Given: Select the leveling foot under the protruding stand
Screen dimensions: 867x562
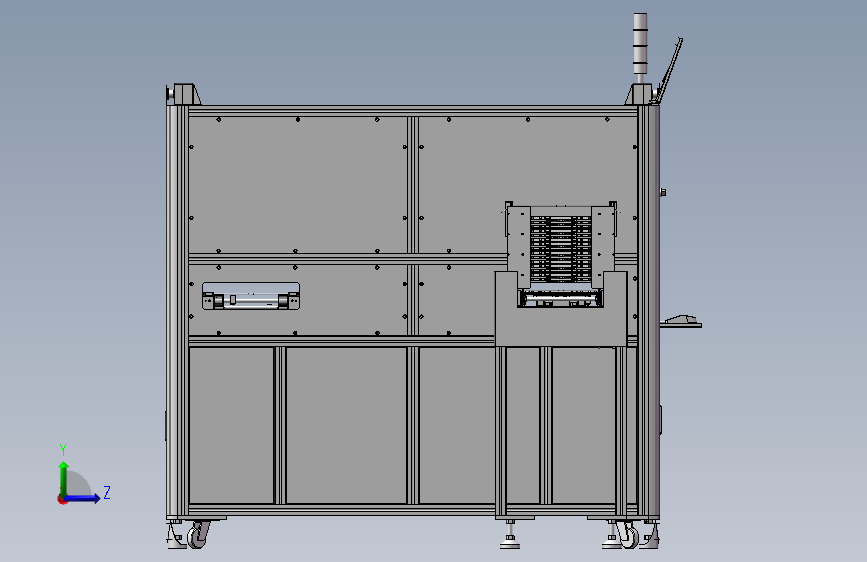Looking at the screenshot, I should pos(510,535).
